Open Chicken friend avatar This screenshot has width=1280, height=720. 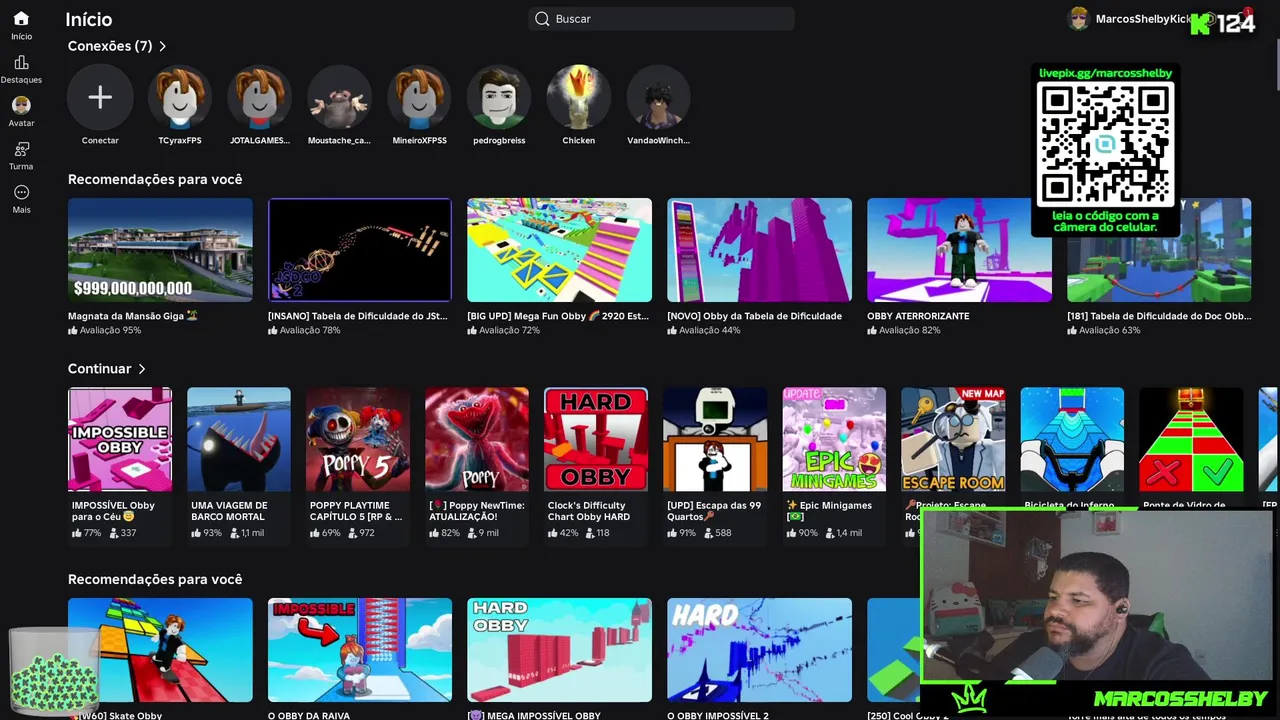tap(578, 97)
